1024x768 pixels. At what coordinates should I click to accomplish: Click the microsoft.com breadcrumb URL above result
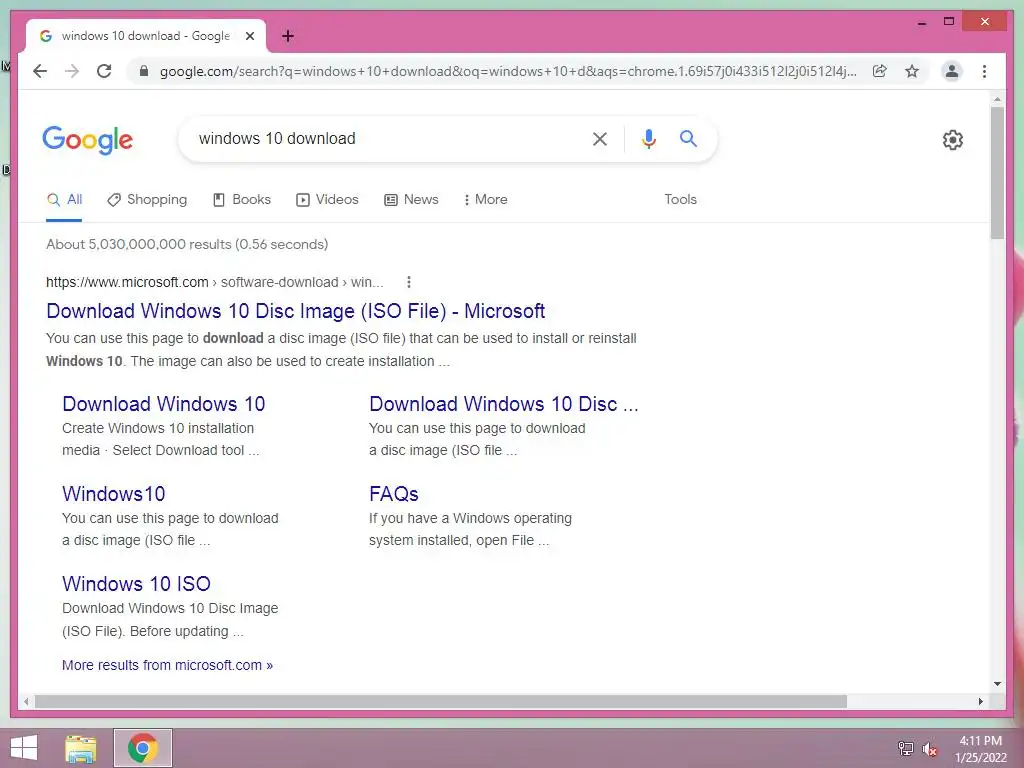[215, 282]
